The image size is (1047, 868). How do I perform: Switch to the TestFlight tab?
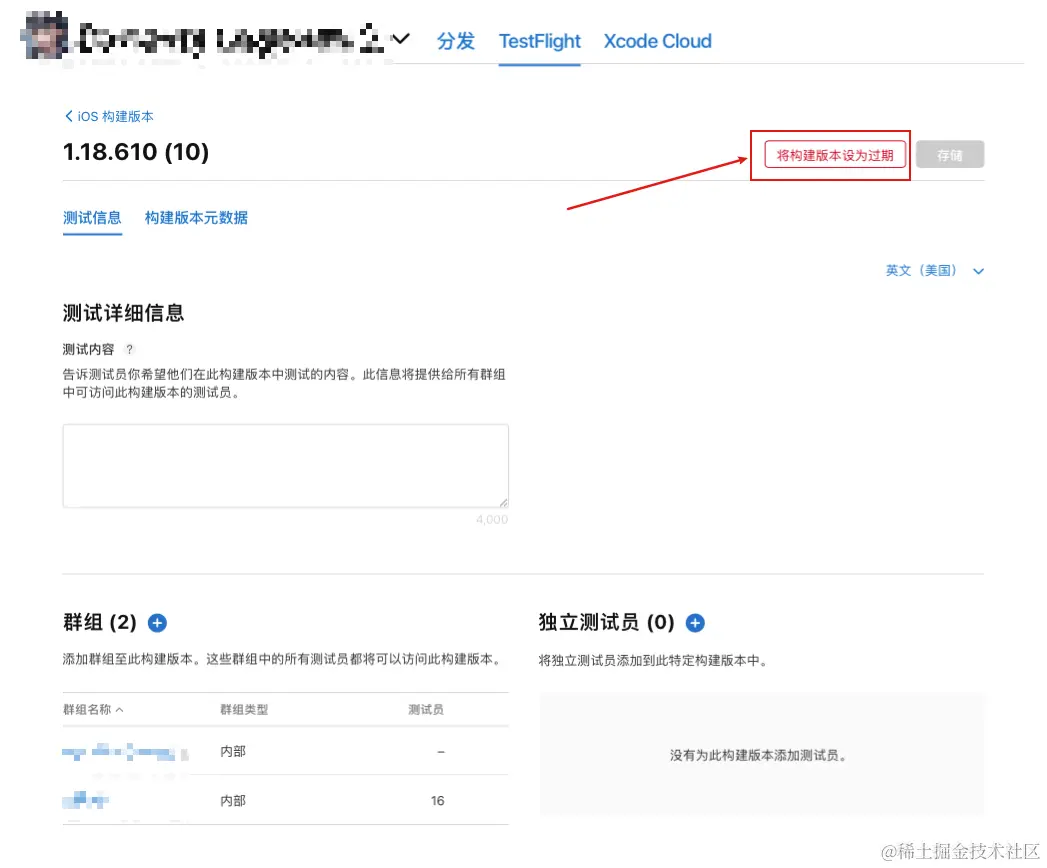click(540, 41)
